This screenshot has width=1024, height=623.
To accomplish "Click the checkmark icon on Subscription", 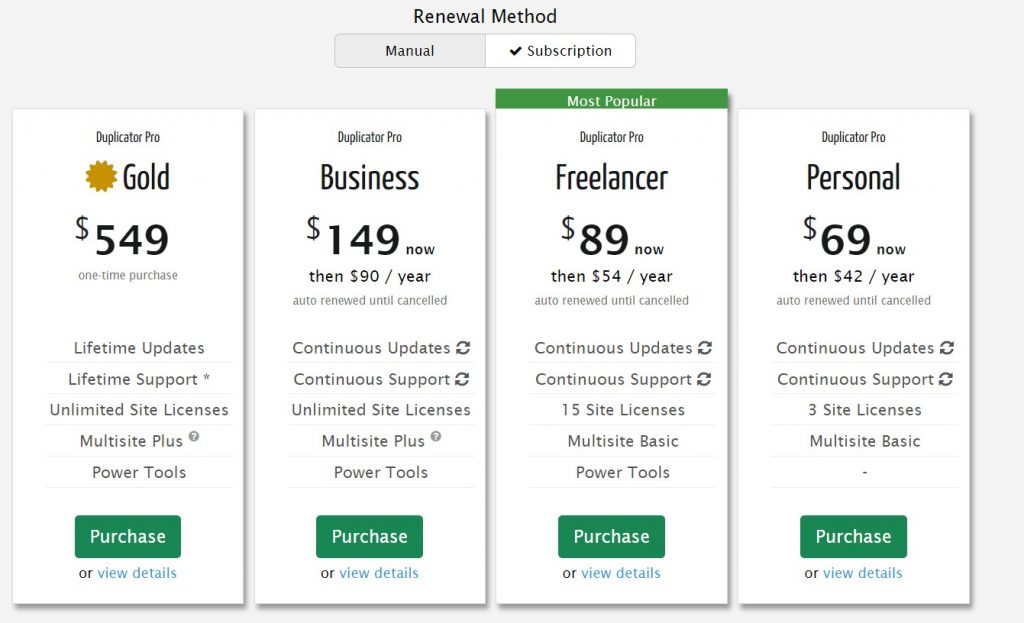I will pos(515,51).
